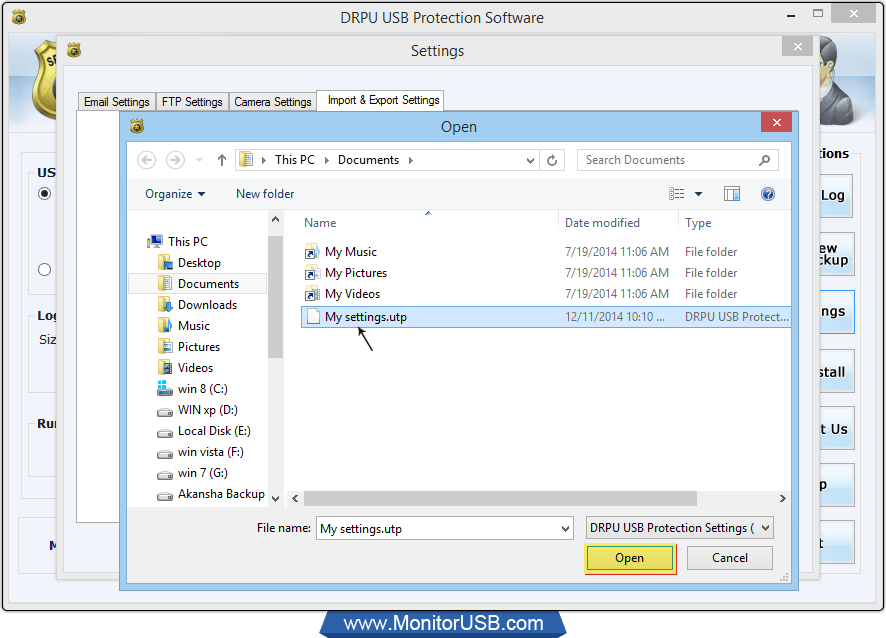Screen dimensions: 886x638
Task: Click This PC in the address breadcrumb
Action: coord(294,160)
